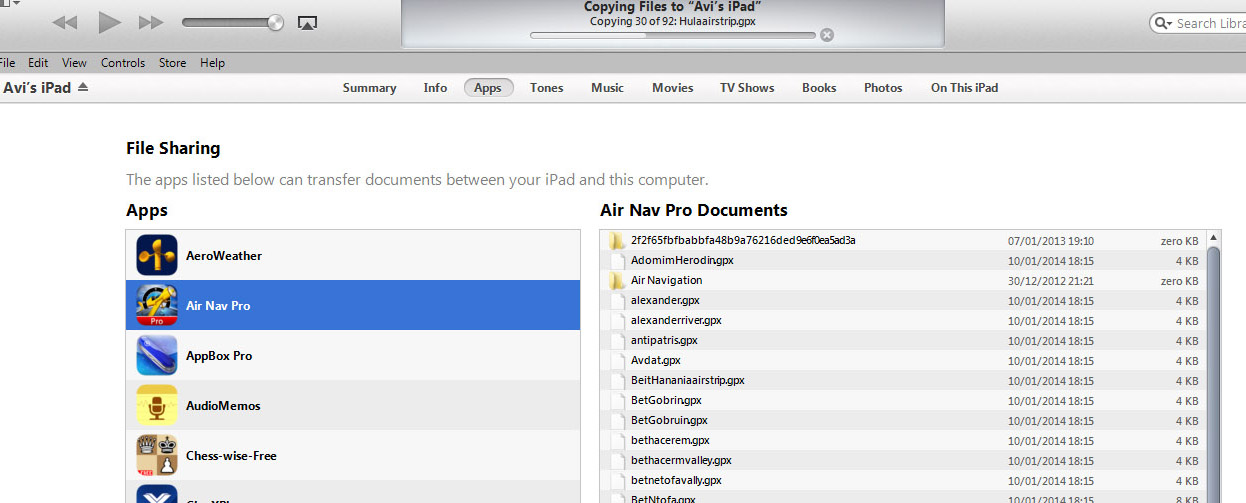Cancel the file copy operation
The width and height of the screenshot is (1246, 503).
click(x=826, y=35)
